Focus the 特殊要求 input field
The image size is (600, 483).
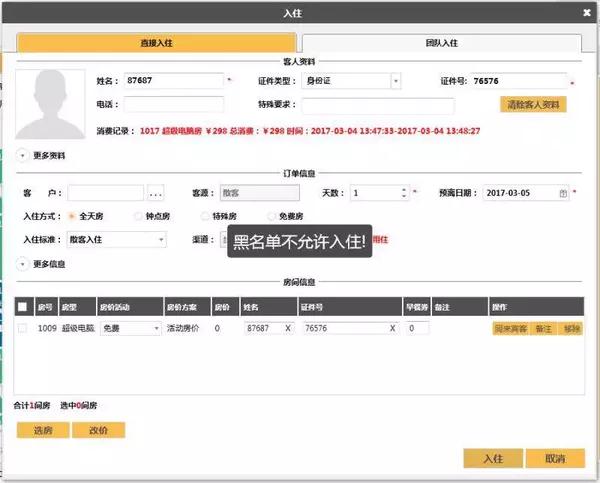[x=378, y=106]
